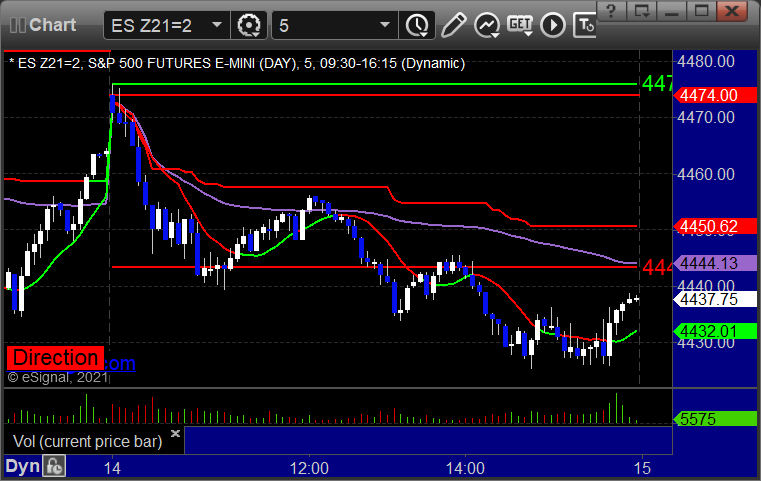Click the 4480.00 price axis label
Image resolution: width=761 pixels, height=481 pixels.
click(706, 62)
